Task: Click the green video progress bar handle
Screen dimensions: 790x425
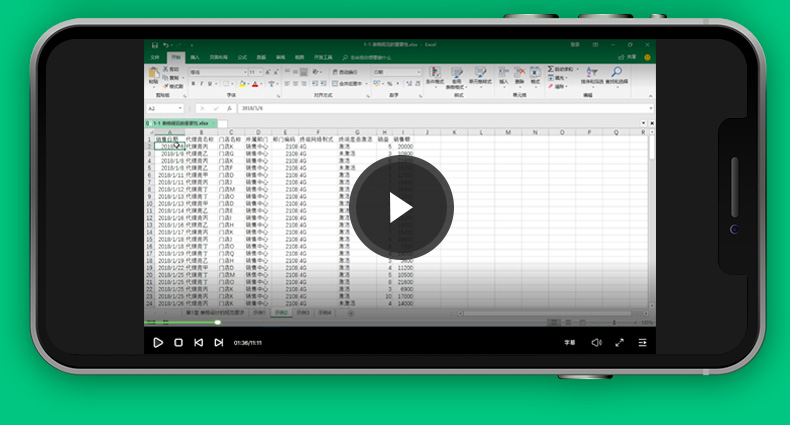Action: pos(218,322)
